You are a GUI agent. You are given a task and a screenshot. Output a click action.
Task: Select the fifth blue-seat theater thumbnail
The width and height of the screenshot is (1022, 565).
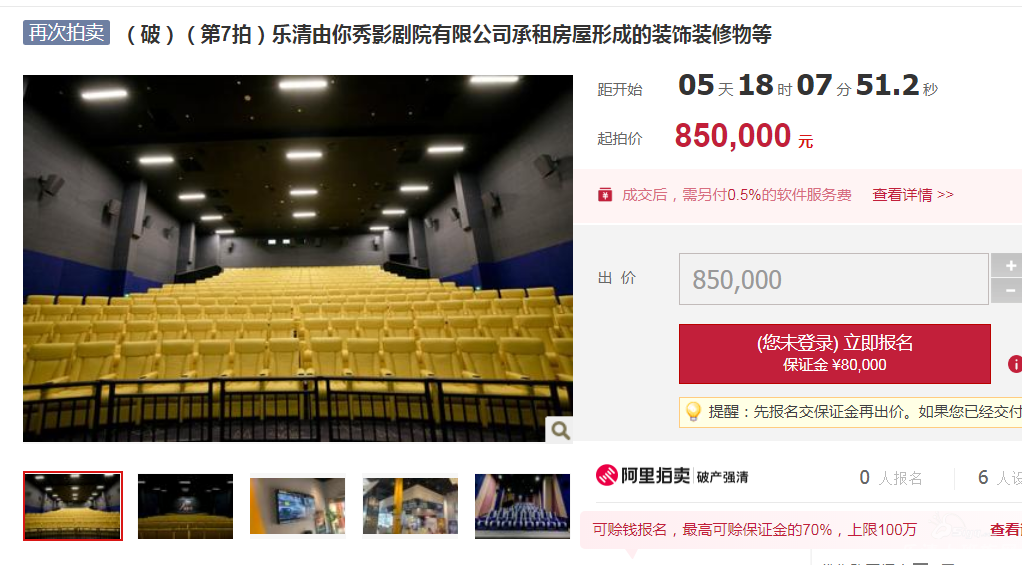522,506
